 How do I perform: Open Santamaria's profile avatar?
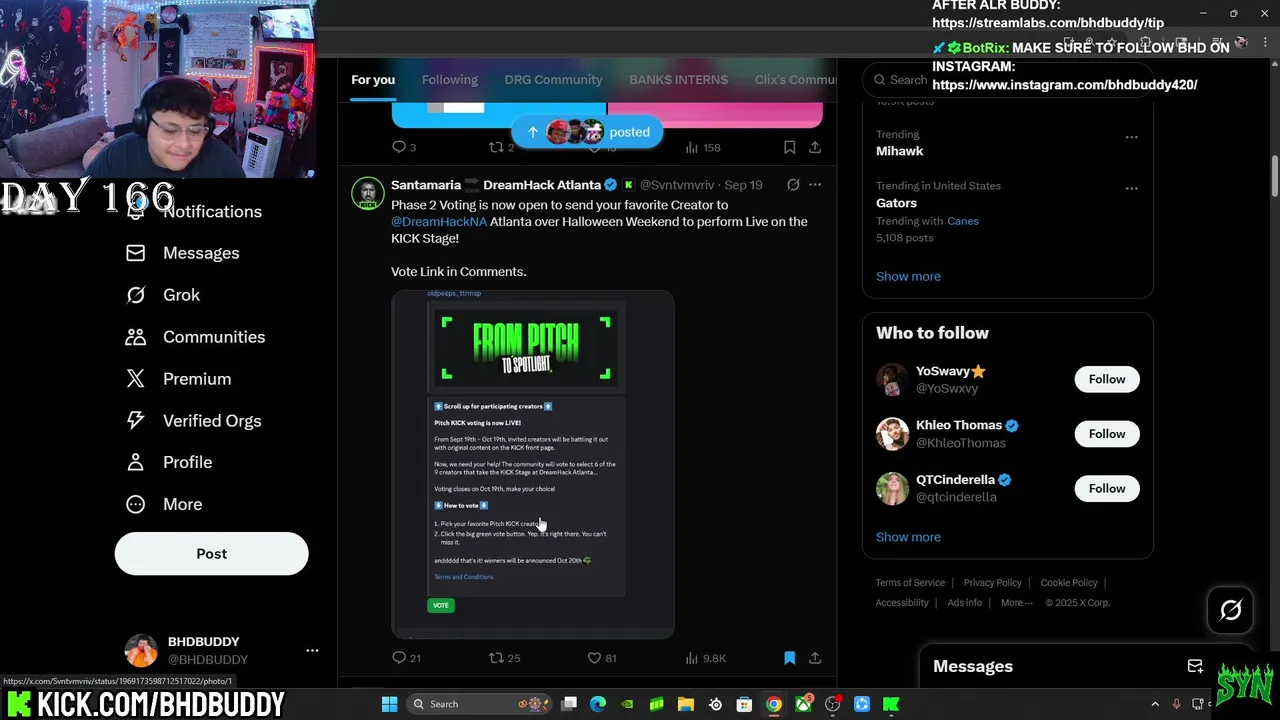point(368,194)
